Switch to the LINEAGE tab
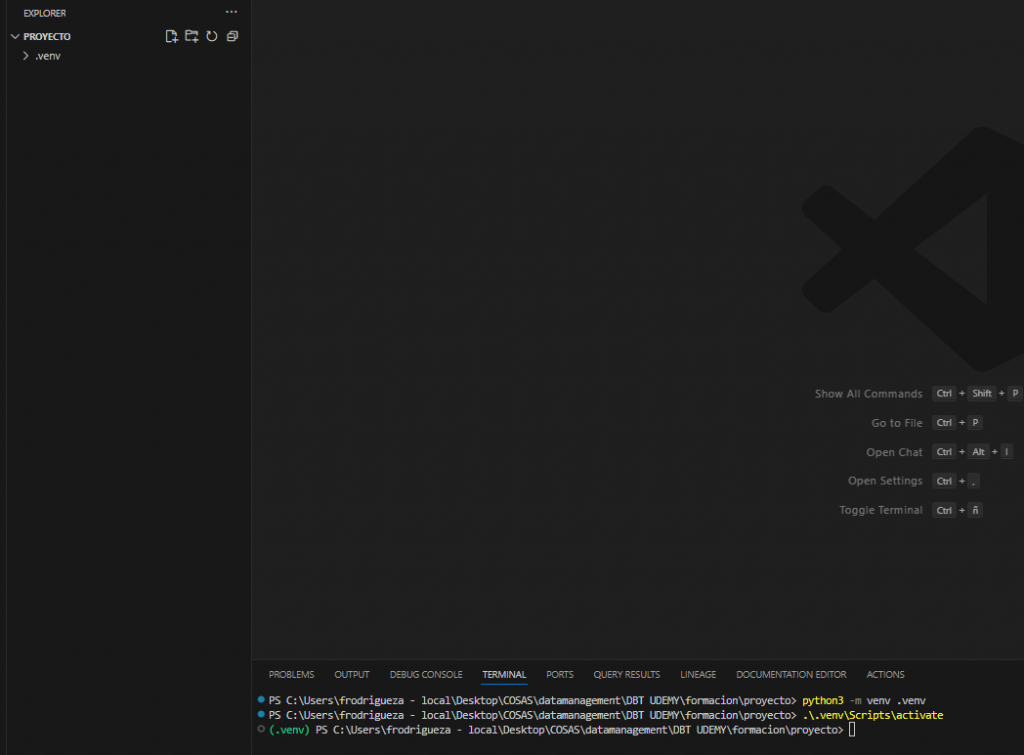The image size is (1024, 755). click(698, 675)
